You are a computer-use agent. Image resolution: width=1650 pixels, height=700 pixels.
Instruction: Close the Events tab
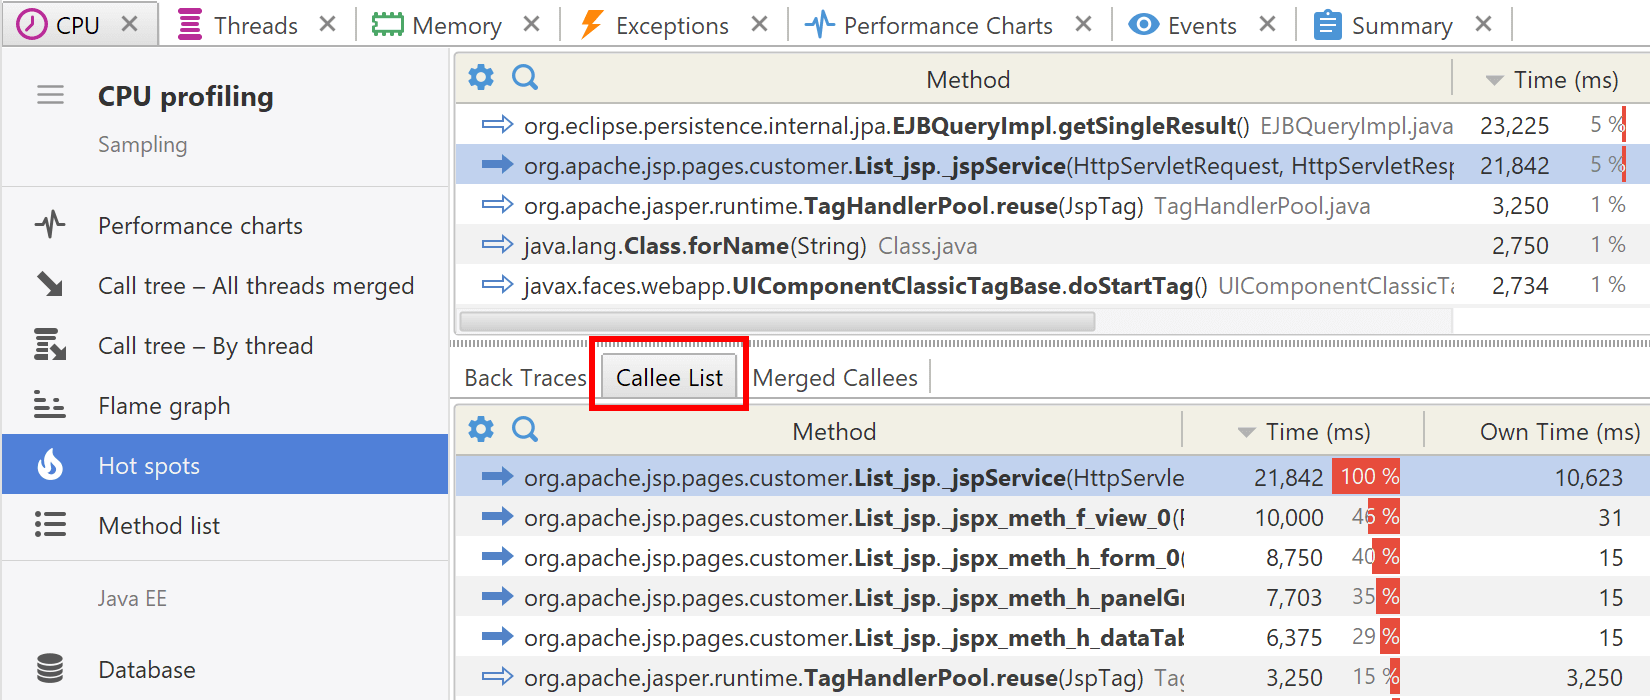[1267, 24]
